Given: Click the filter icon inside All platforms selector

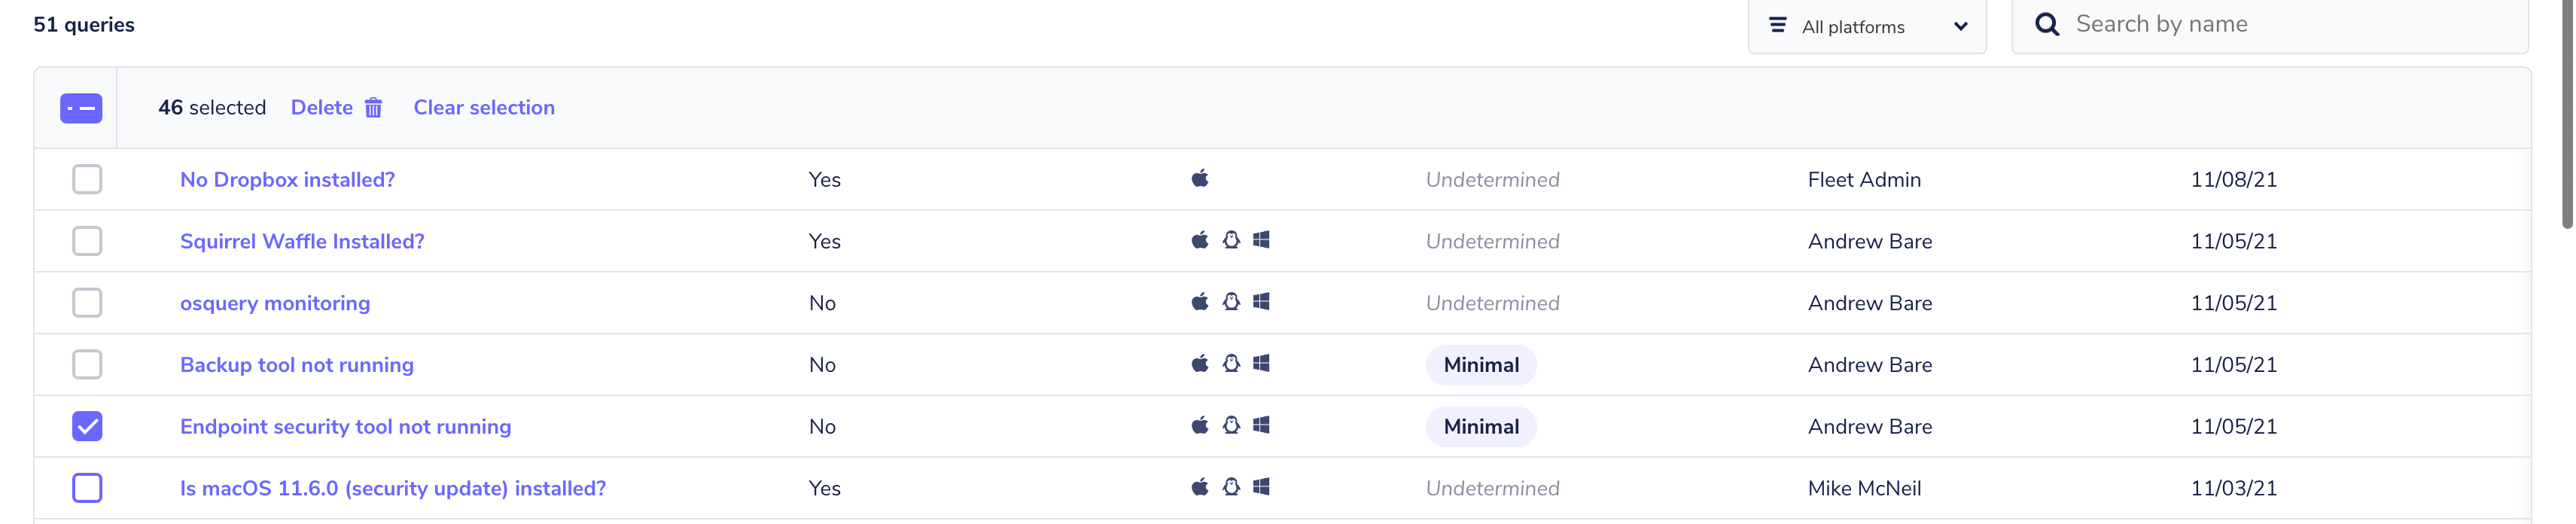Looking at the screenshot, I should [x=1777, y=25].
